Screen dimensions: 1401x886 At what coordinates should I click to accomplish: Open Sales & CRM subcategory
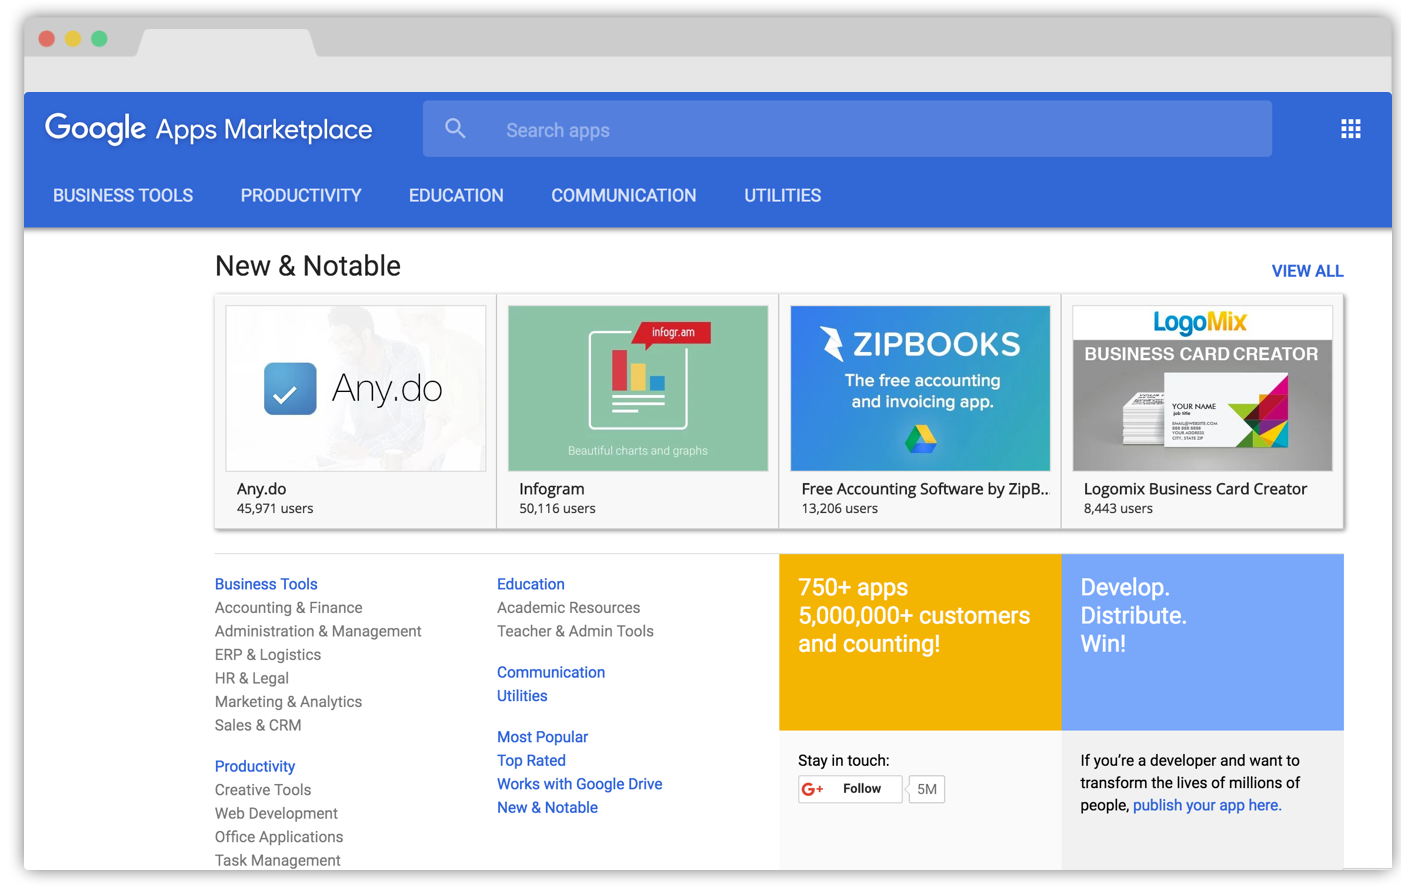click(258, 725)
